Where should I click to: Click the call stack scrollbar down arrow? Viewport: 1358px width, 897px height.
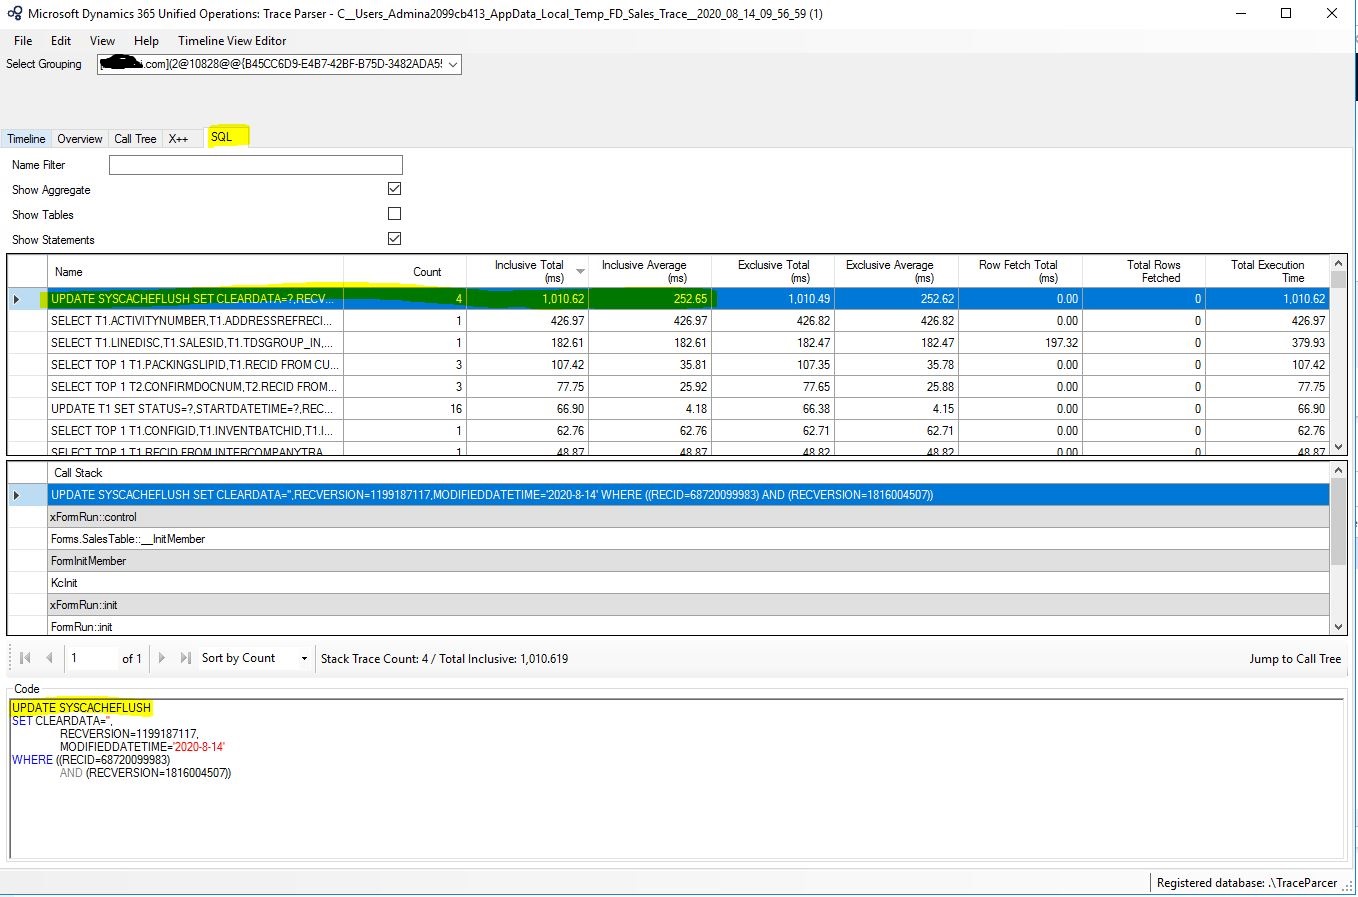point(1338,627)
